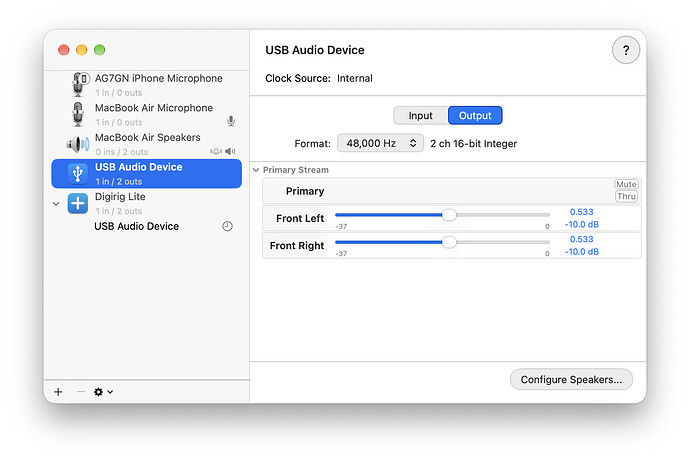The image size is (690, 460).
Task: Add a new audio device with plus button
Action: [58, 392]
